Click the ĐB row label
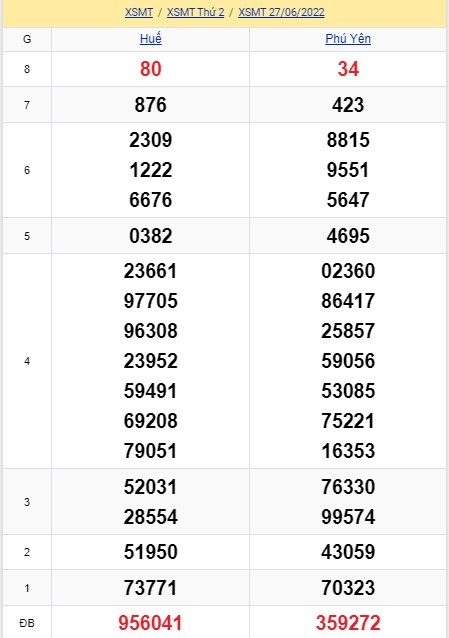449x638 pixels. click(27, 623)
